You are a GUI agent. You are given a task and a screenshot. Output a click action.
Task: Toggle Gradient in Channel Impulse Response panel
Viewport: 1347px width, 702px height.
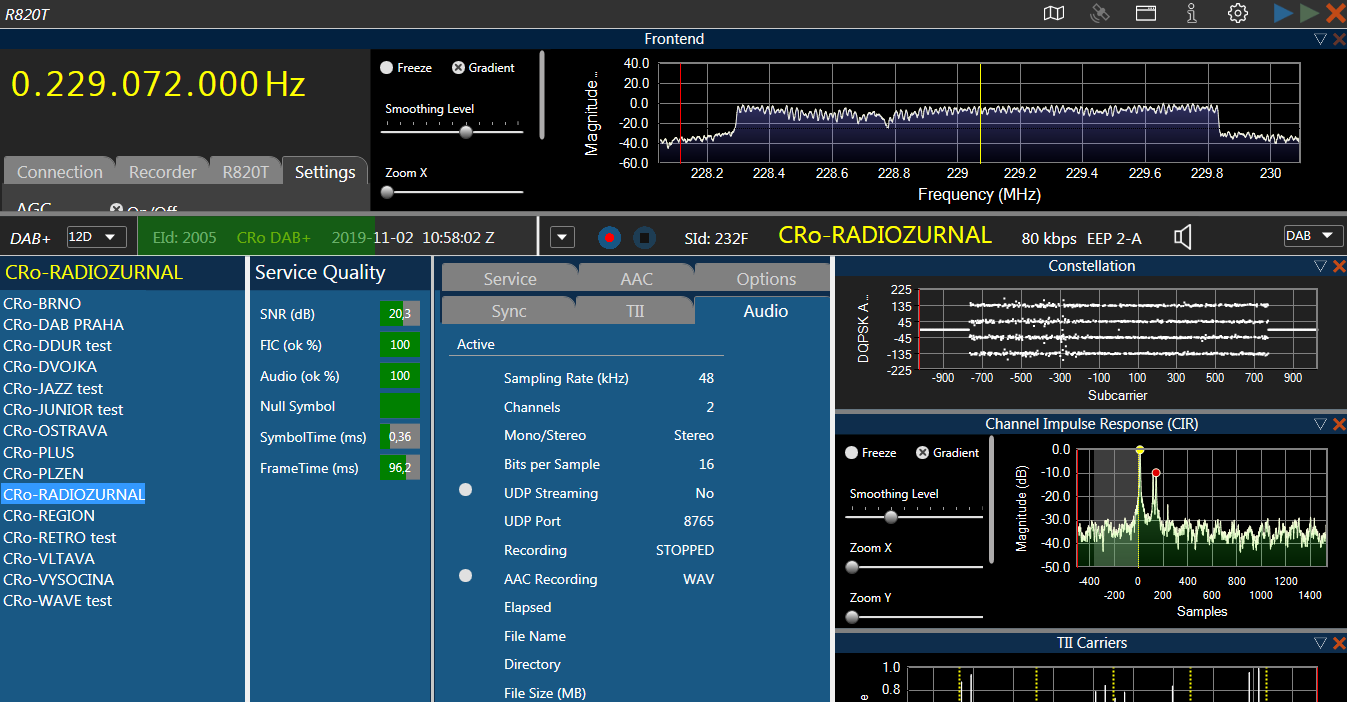click(922, 453)
